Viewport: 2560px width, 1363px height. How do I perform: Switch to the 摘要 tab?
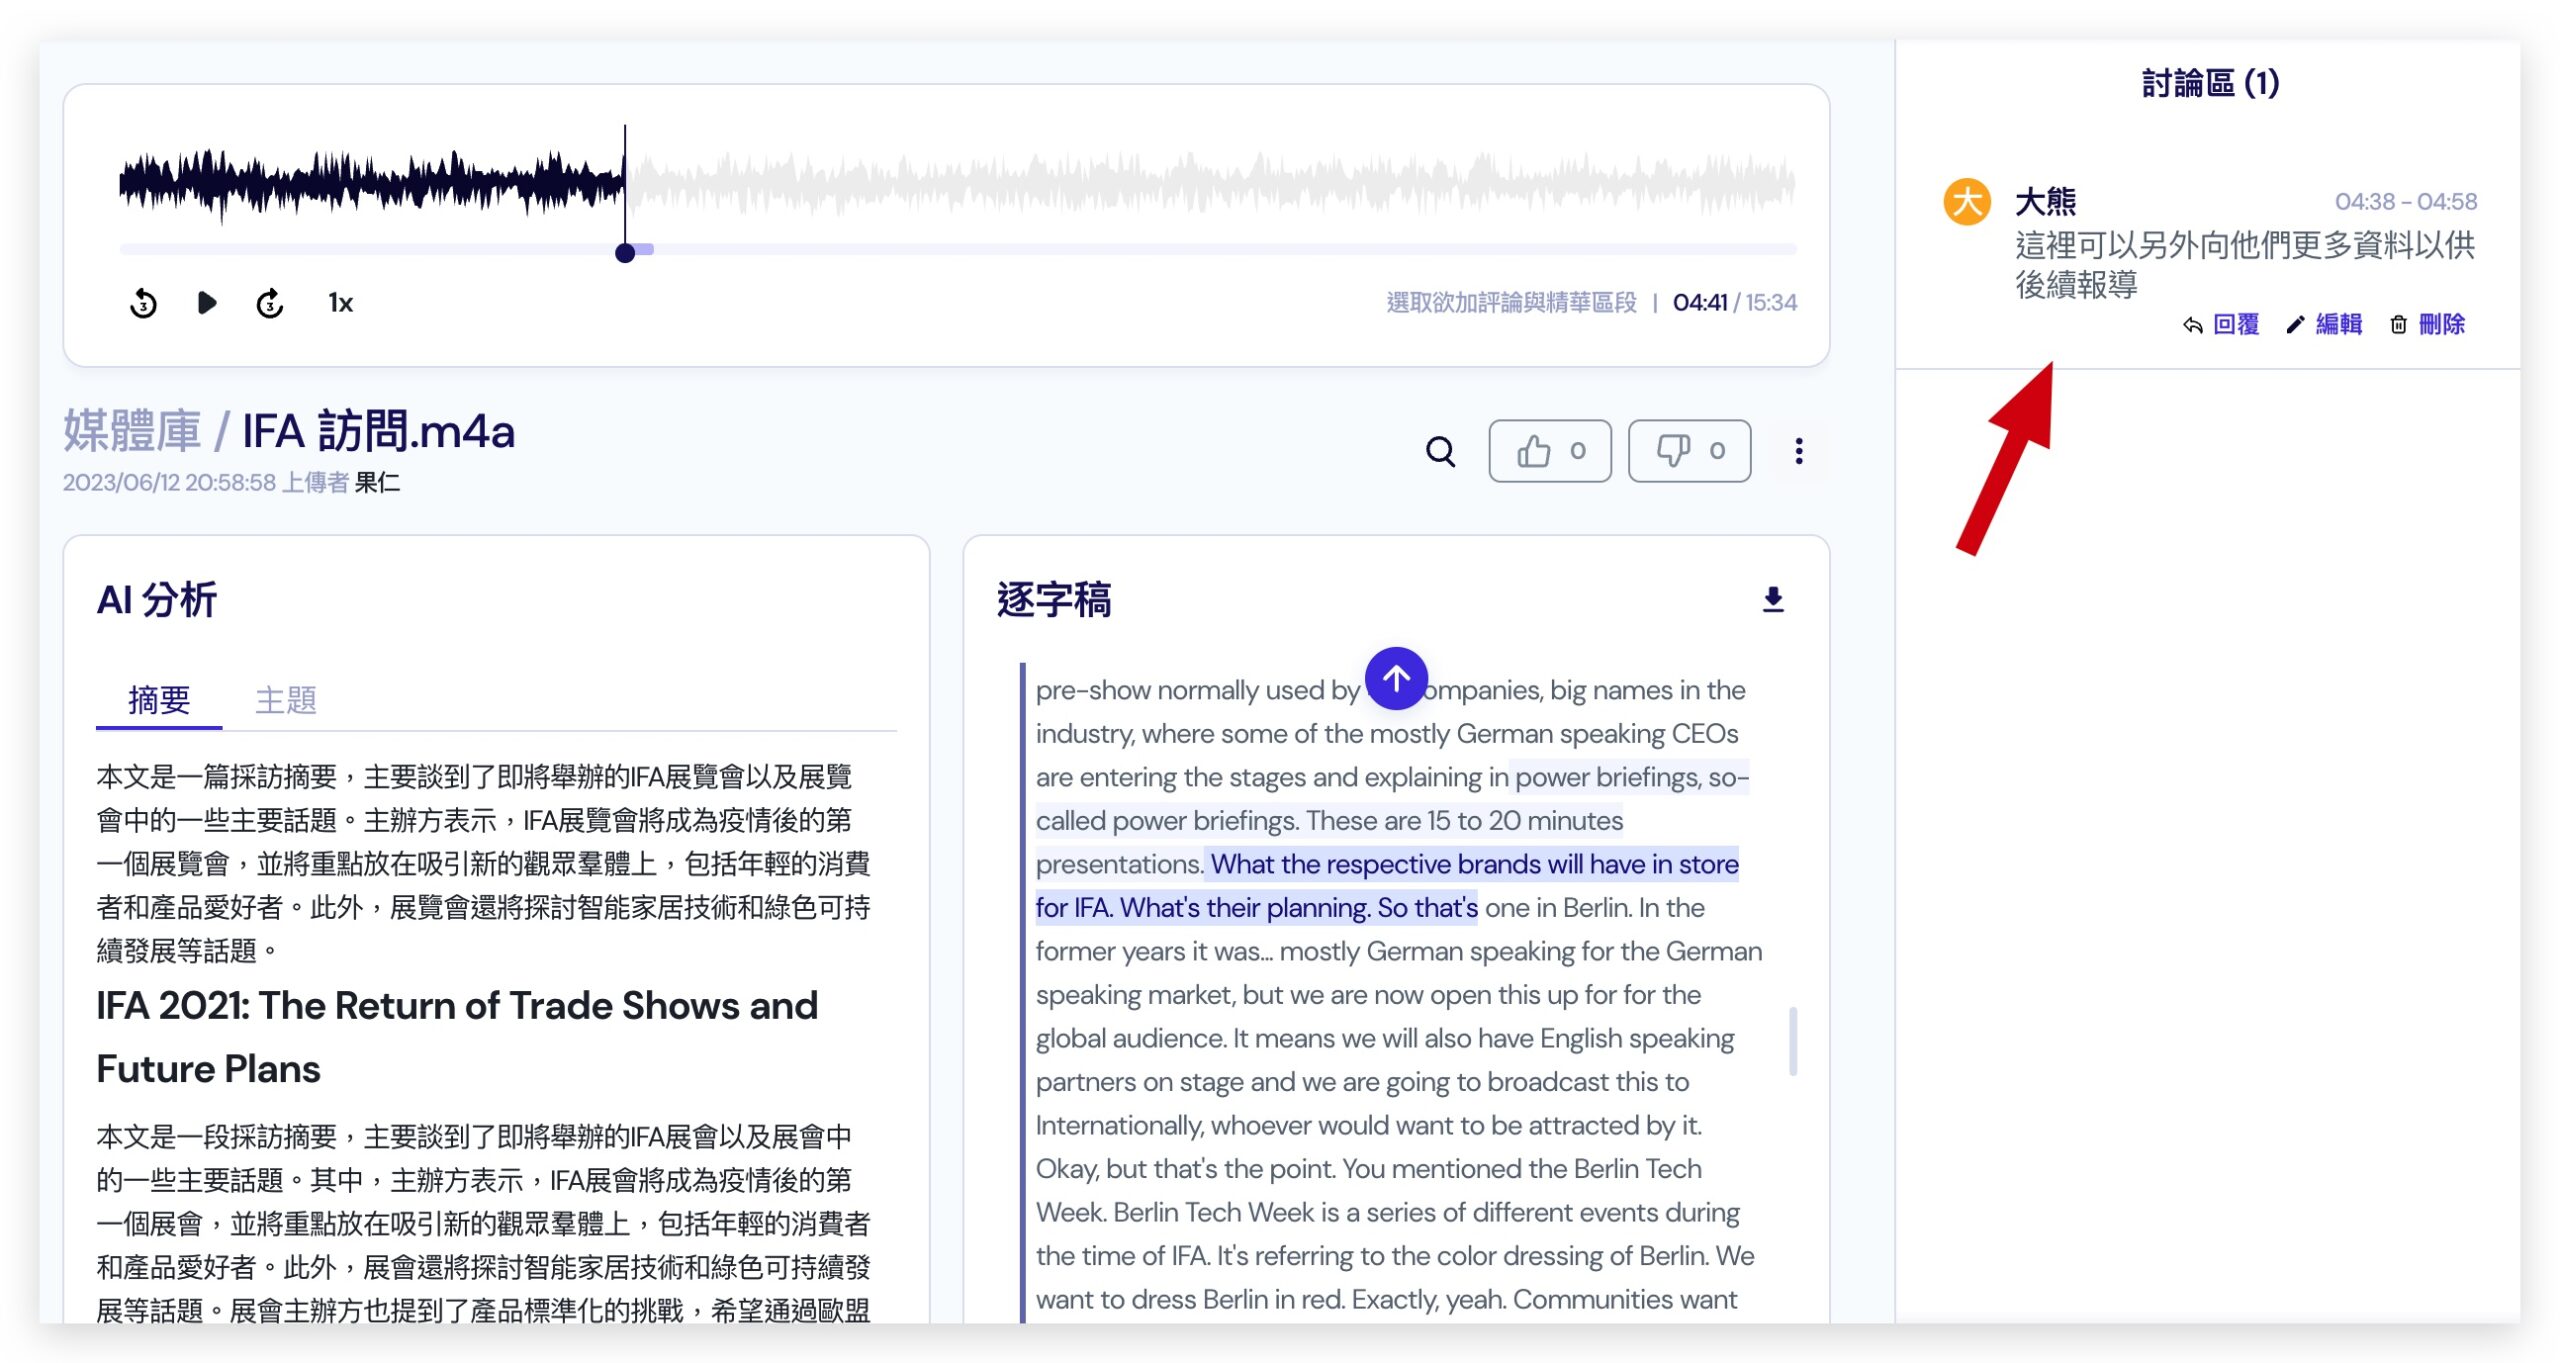pos(159,700)
